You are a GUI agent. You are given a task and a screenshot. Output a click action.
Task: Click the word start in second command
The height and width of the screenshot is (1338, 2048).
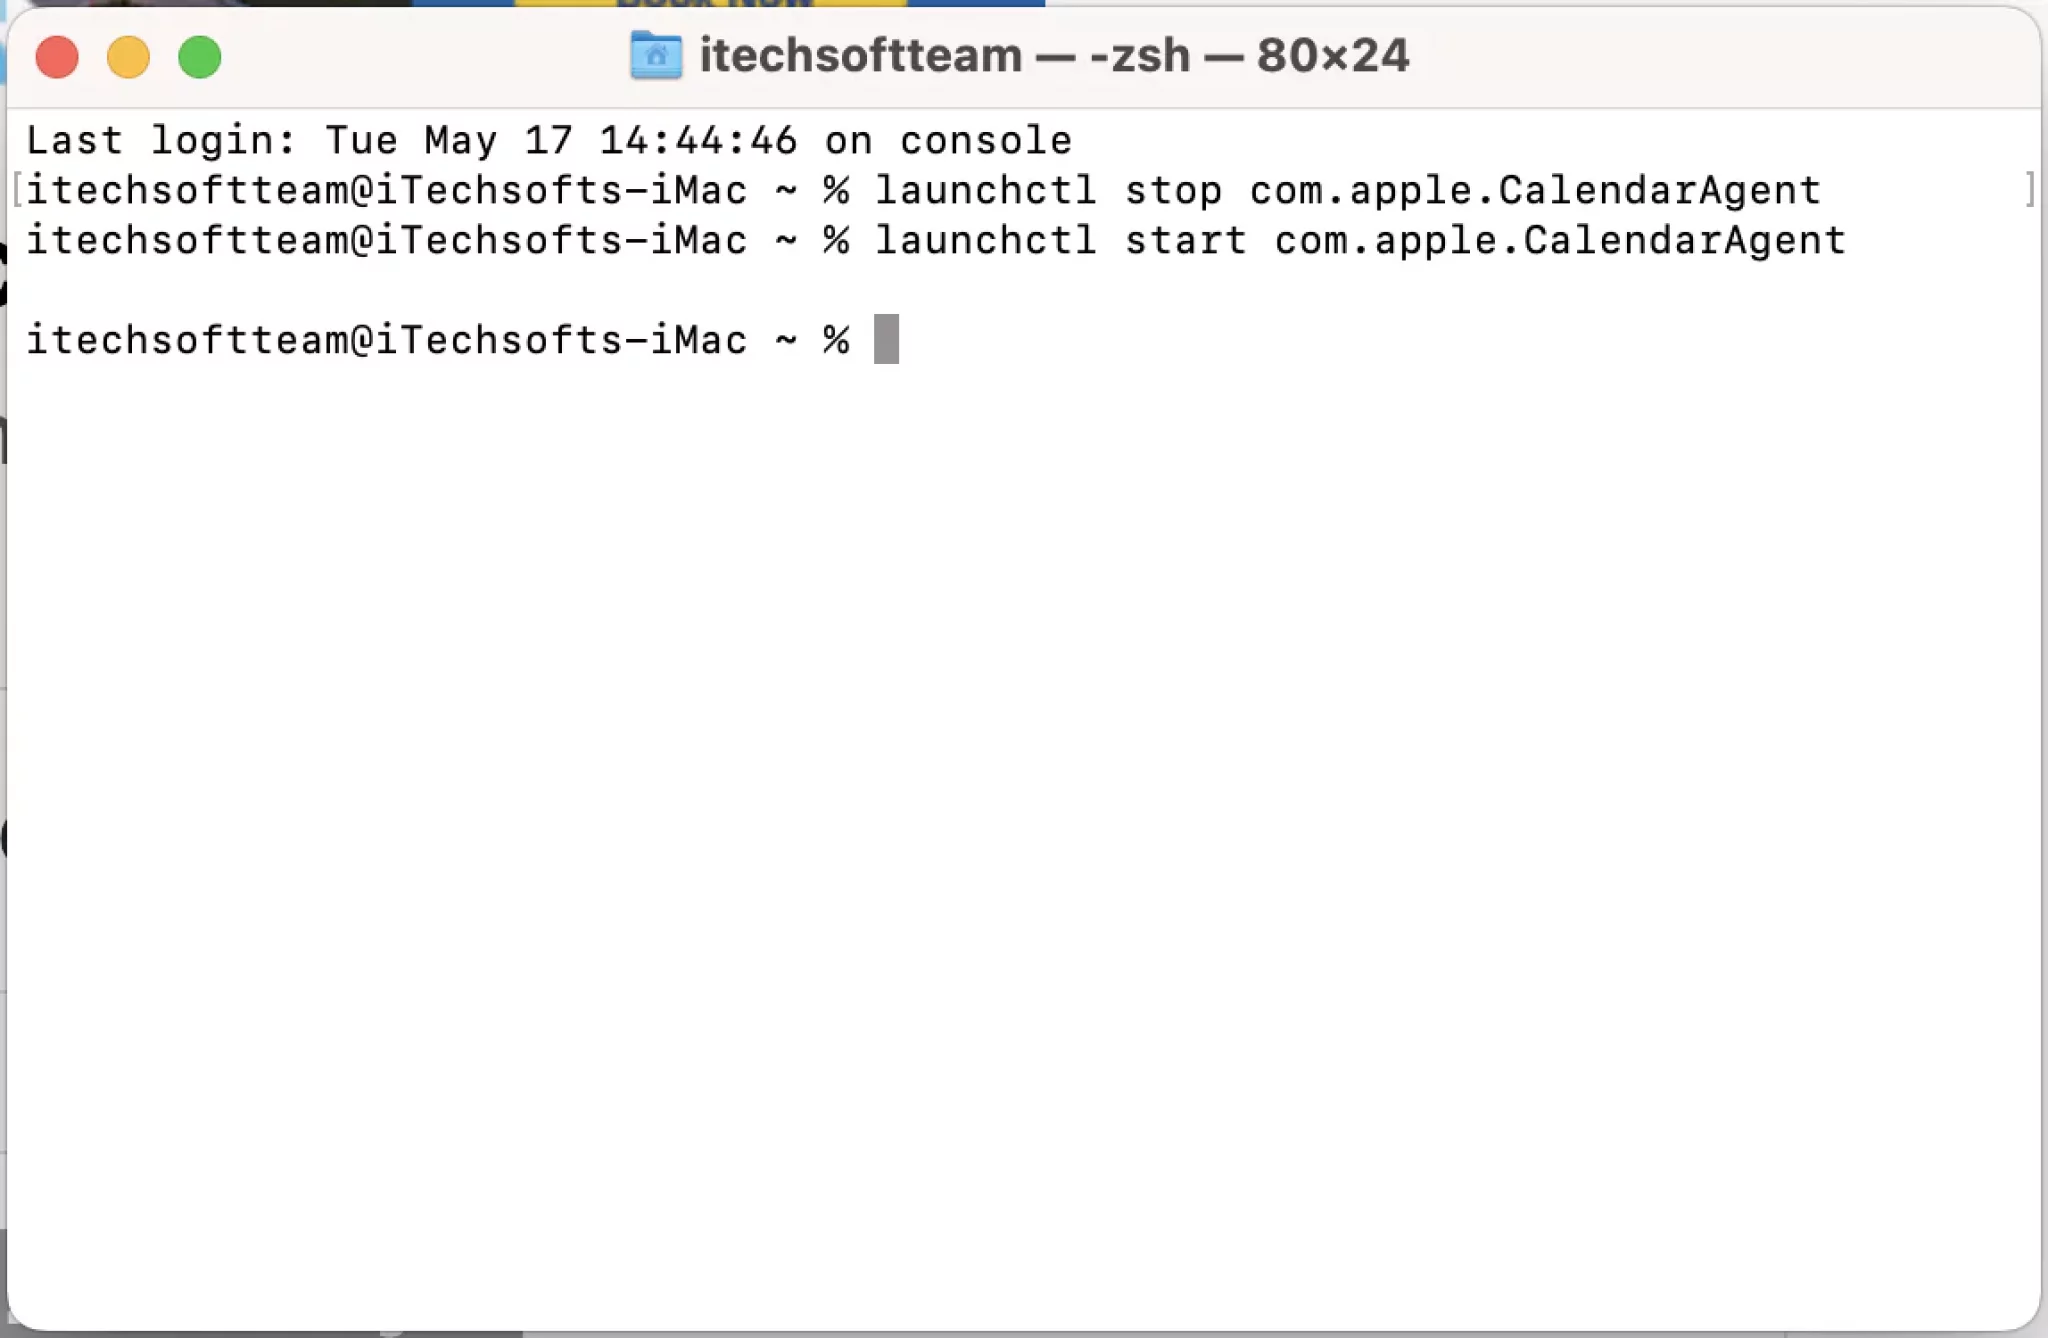[1185, 241]
